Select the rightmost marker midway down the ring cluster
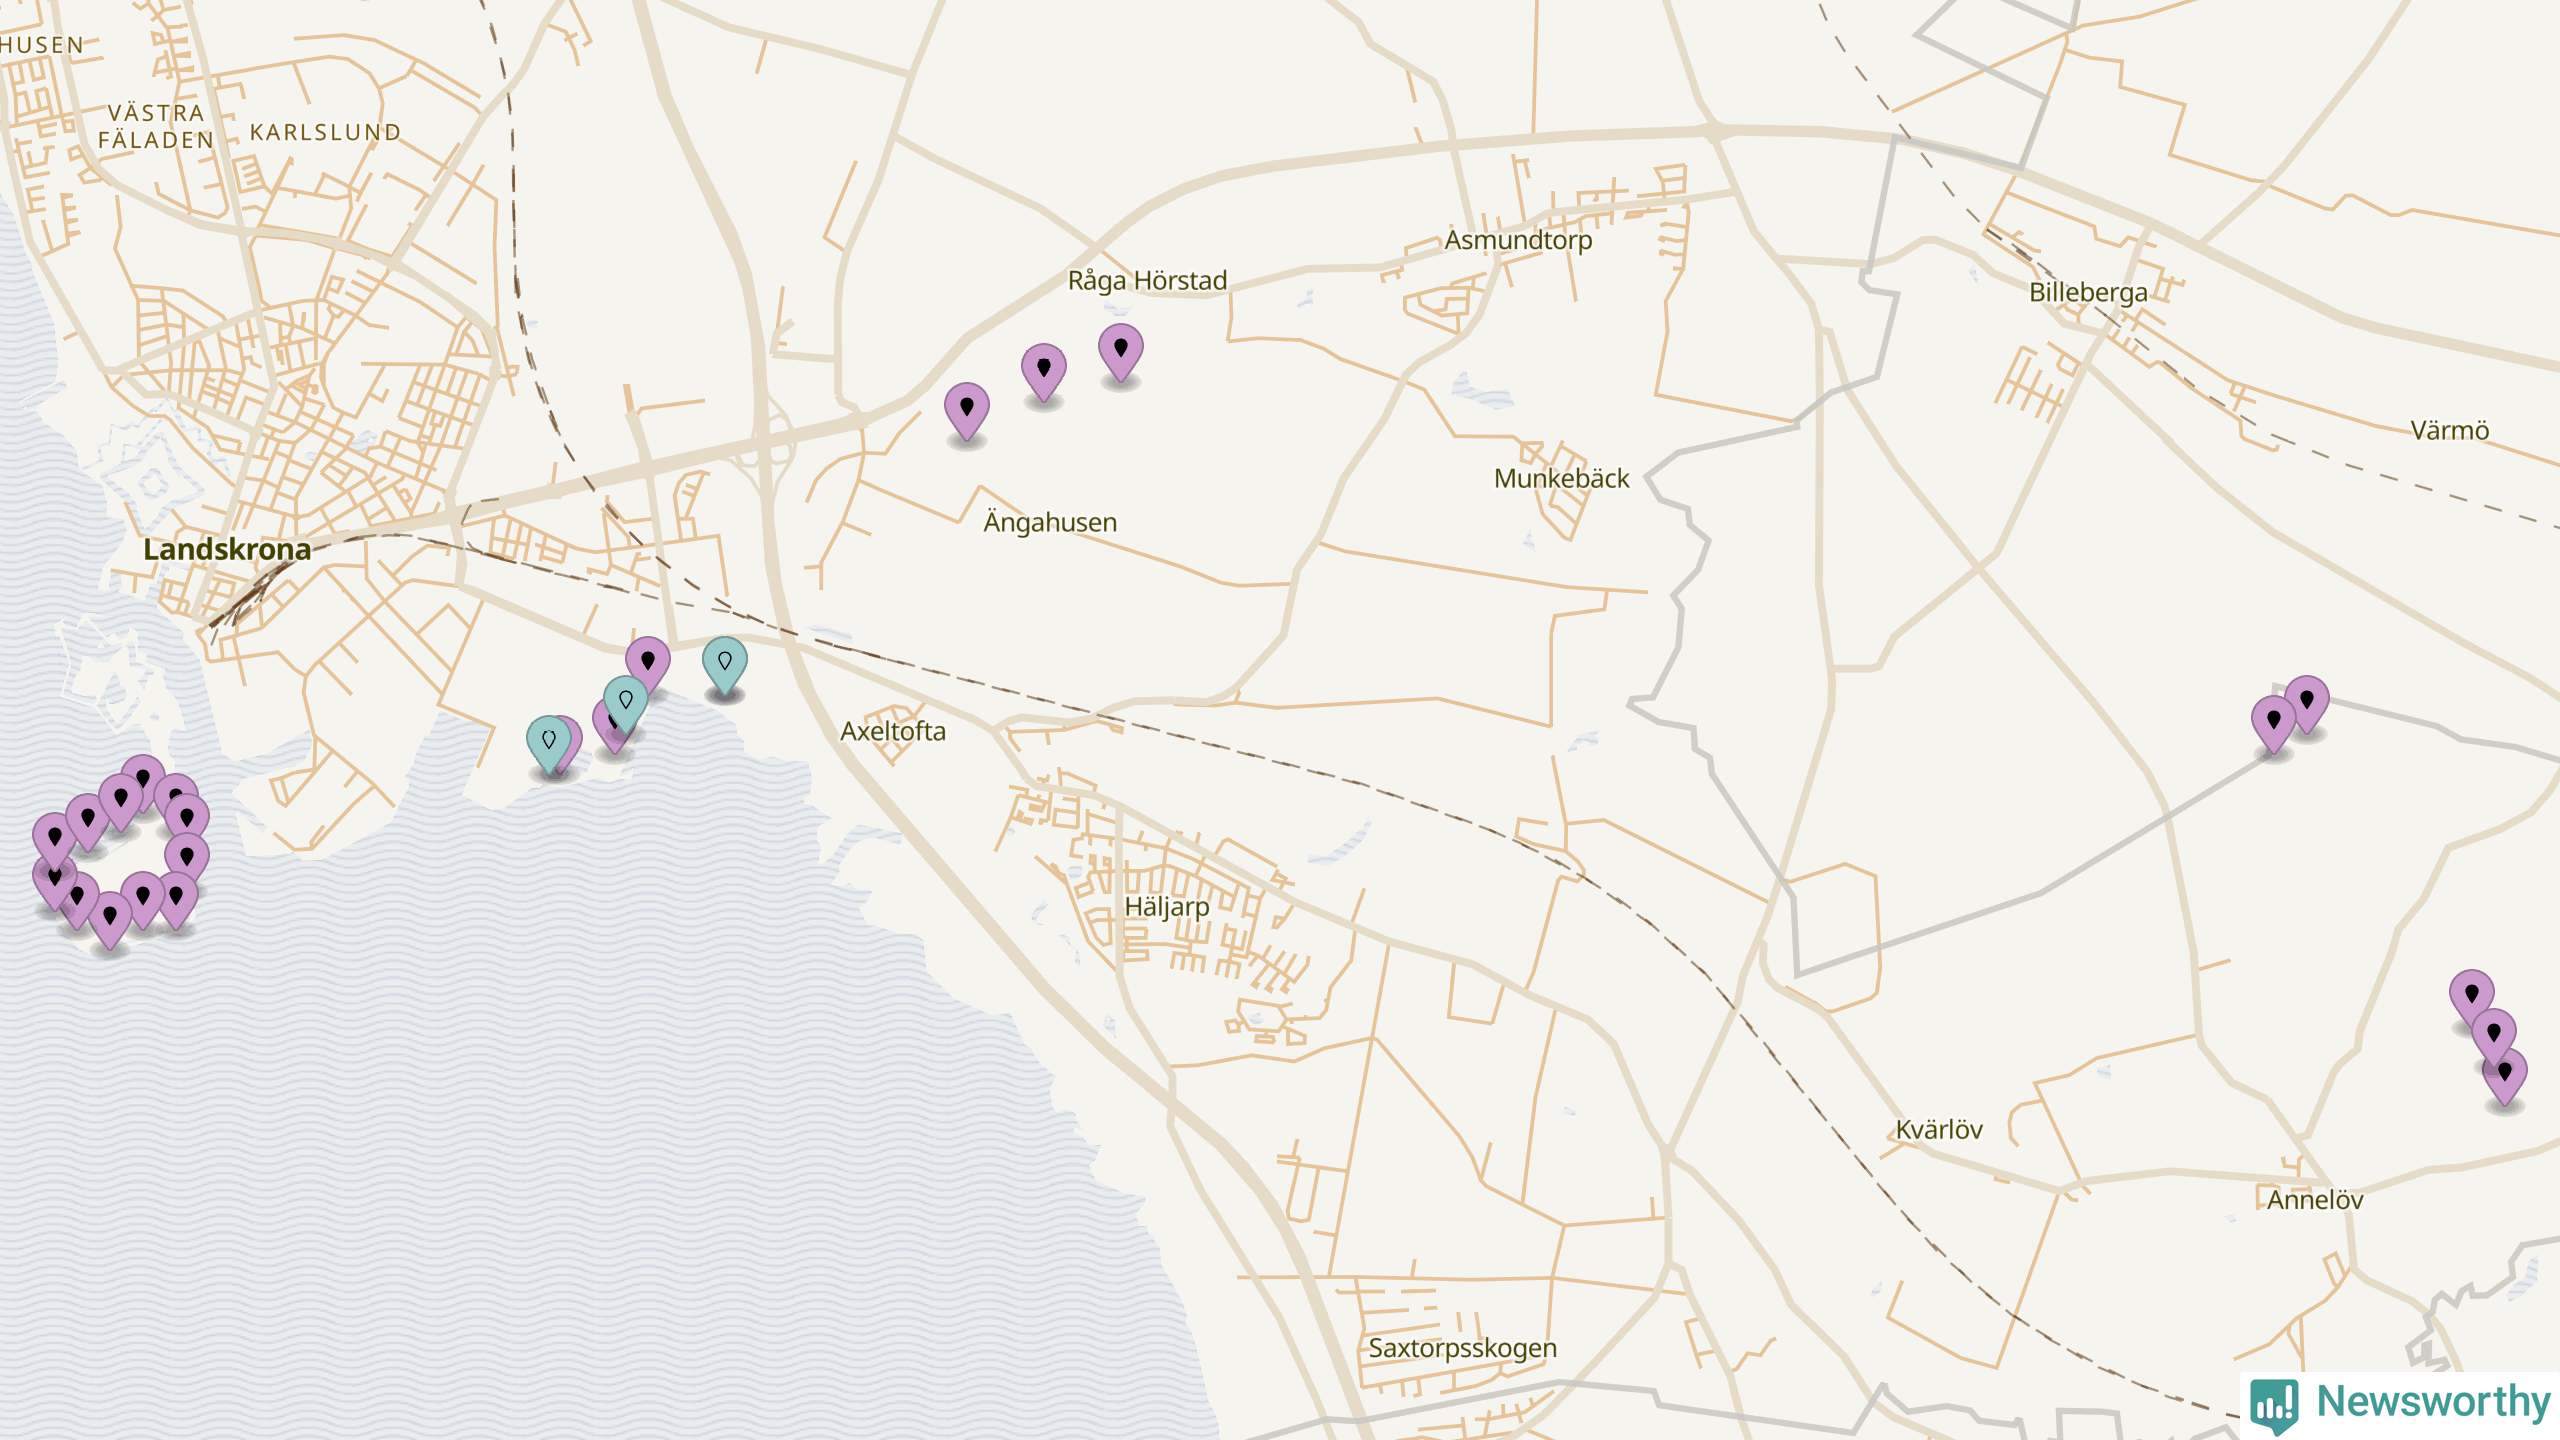Screen dimensions: 2560x1440 (186, 861)
